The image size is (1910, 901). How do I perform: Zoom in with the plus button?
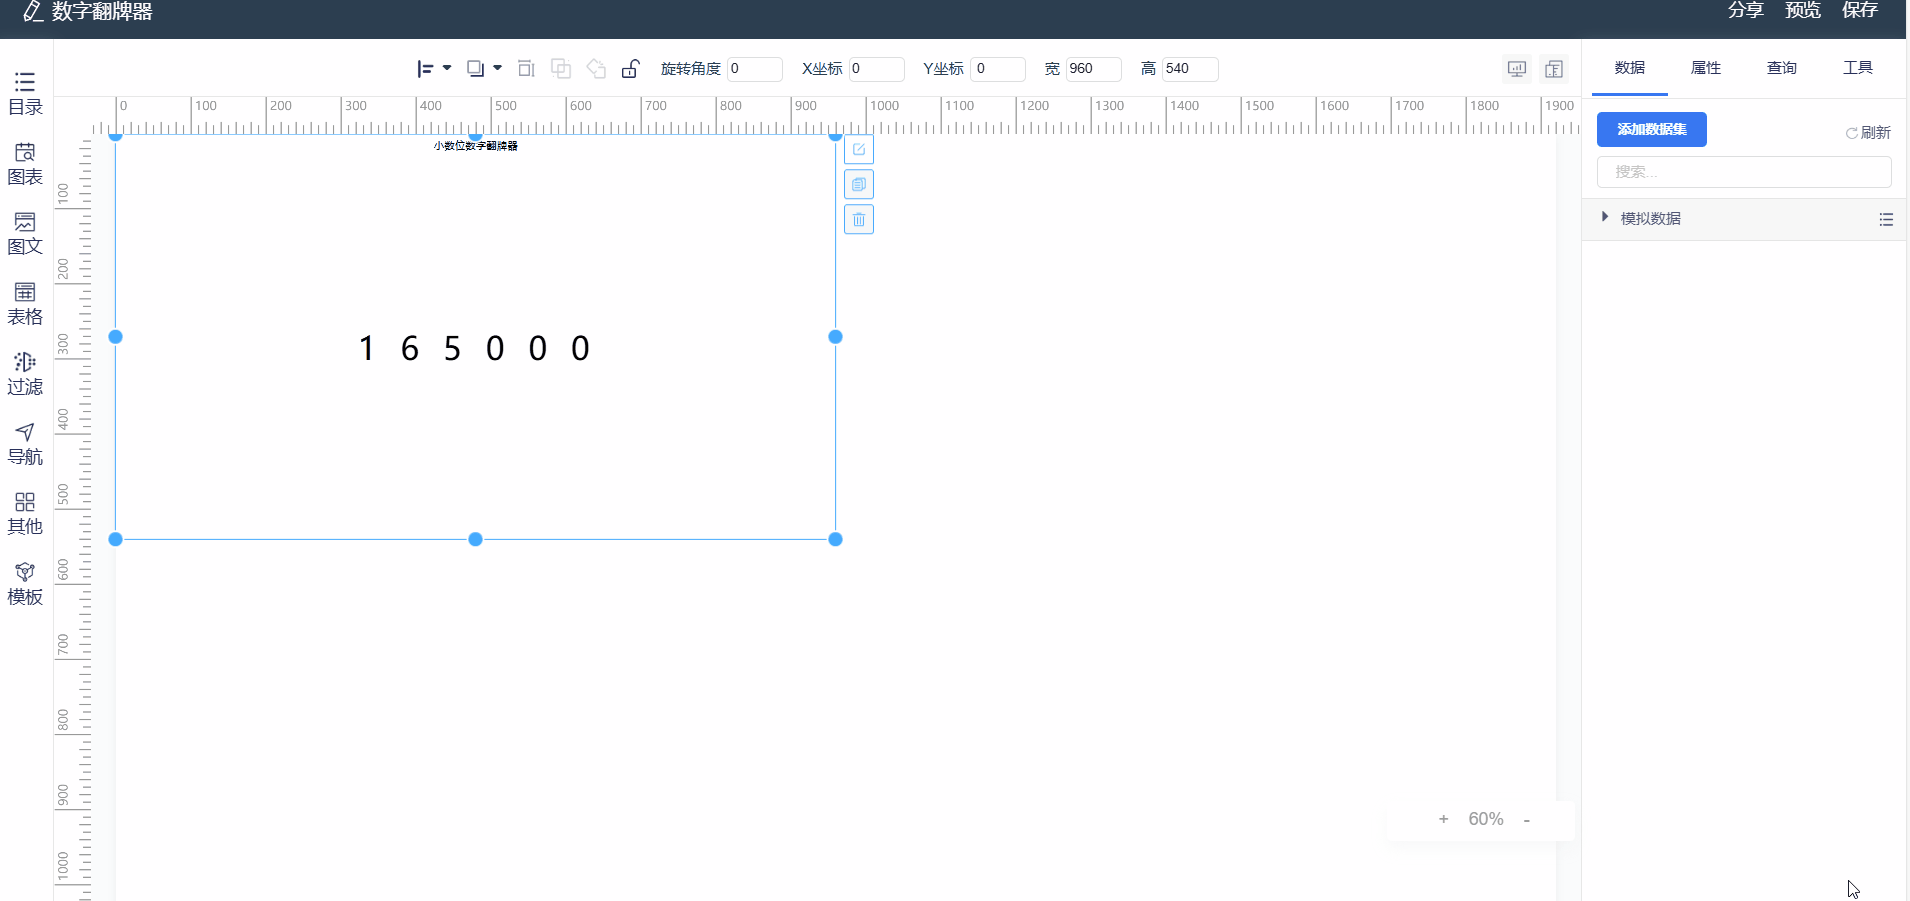click(1443, 819)
